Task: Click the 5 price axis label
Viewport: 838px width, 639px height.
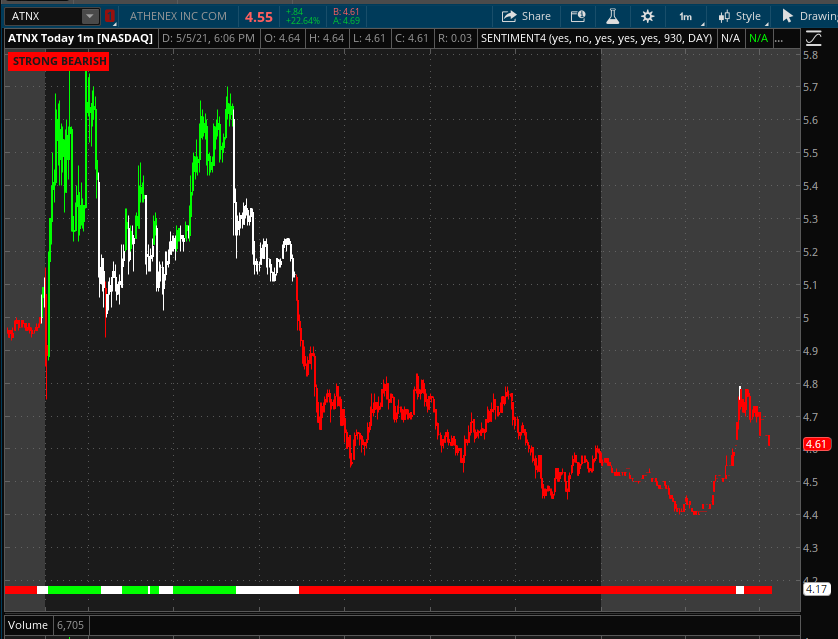Action: point(806,318)
